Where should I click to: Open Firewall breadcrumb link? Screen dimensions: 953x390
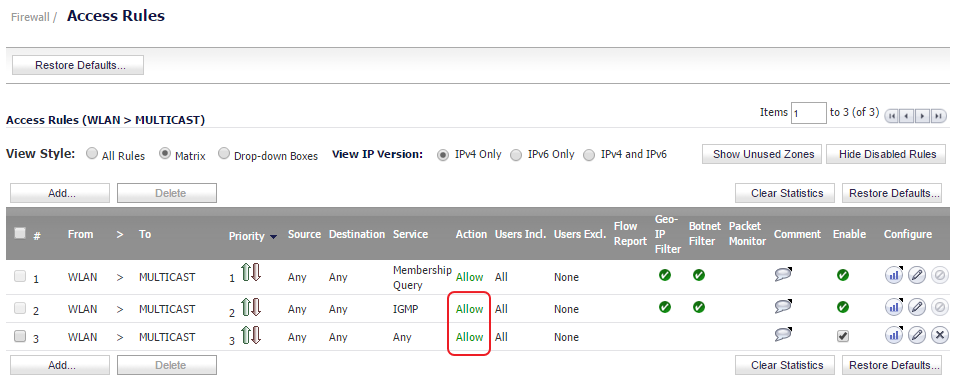click(30, 18)
